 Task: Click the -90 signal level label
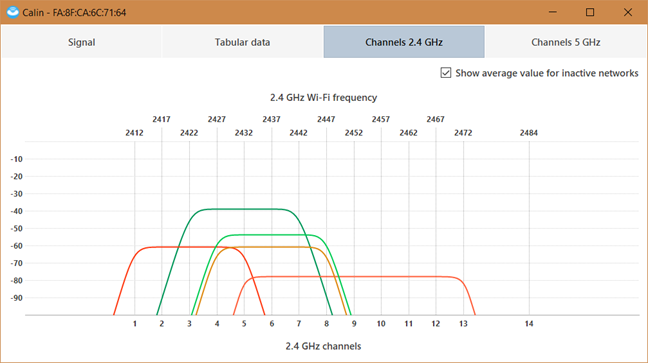17,298
